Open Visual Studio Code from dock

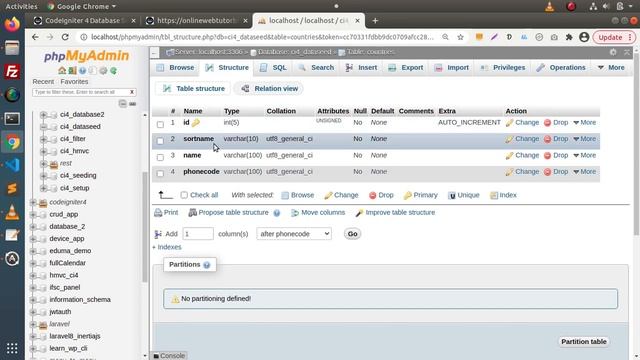click(x=12, y=165)
